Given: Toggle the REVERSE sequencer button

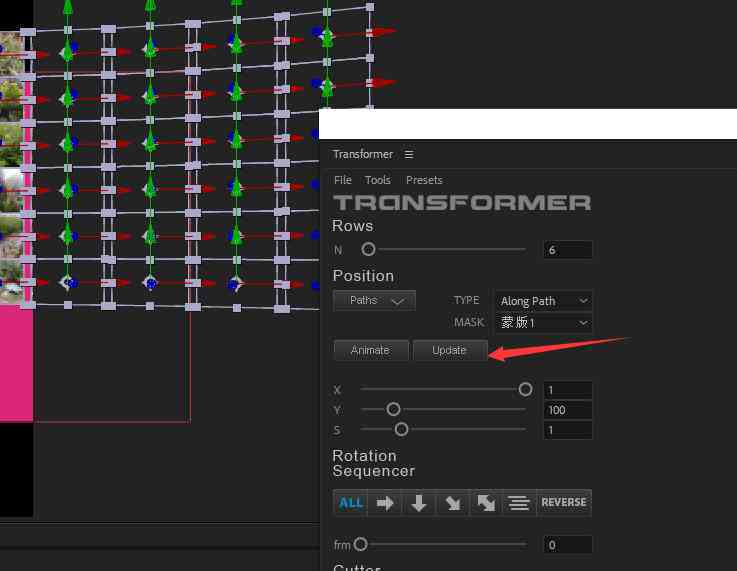Looking at the screenshot, I should [564, 503].
